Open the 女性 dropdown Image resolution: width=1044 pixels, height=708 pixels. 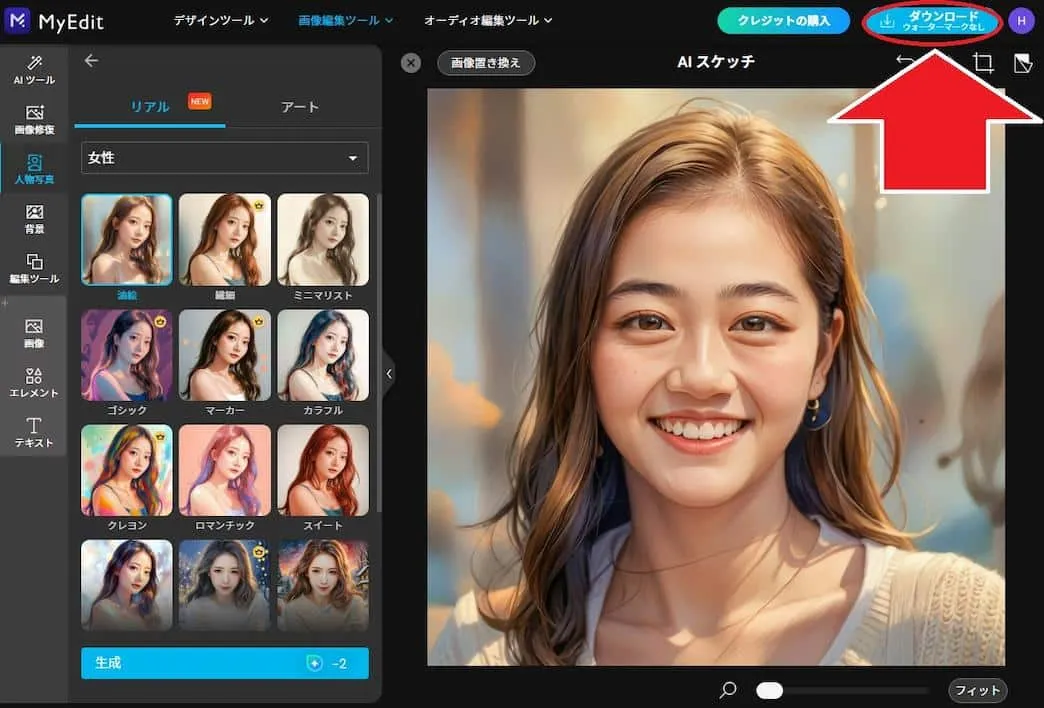(x=224, y=157)
